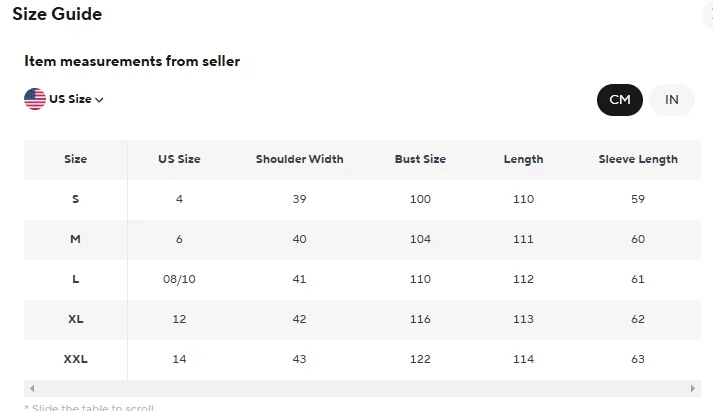Click the Sleeve Length column header
Image resolution: width=713 pixels, height=411 pixels.
[x=637, y=159]
